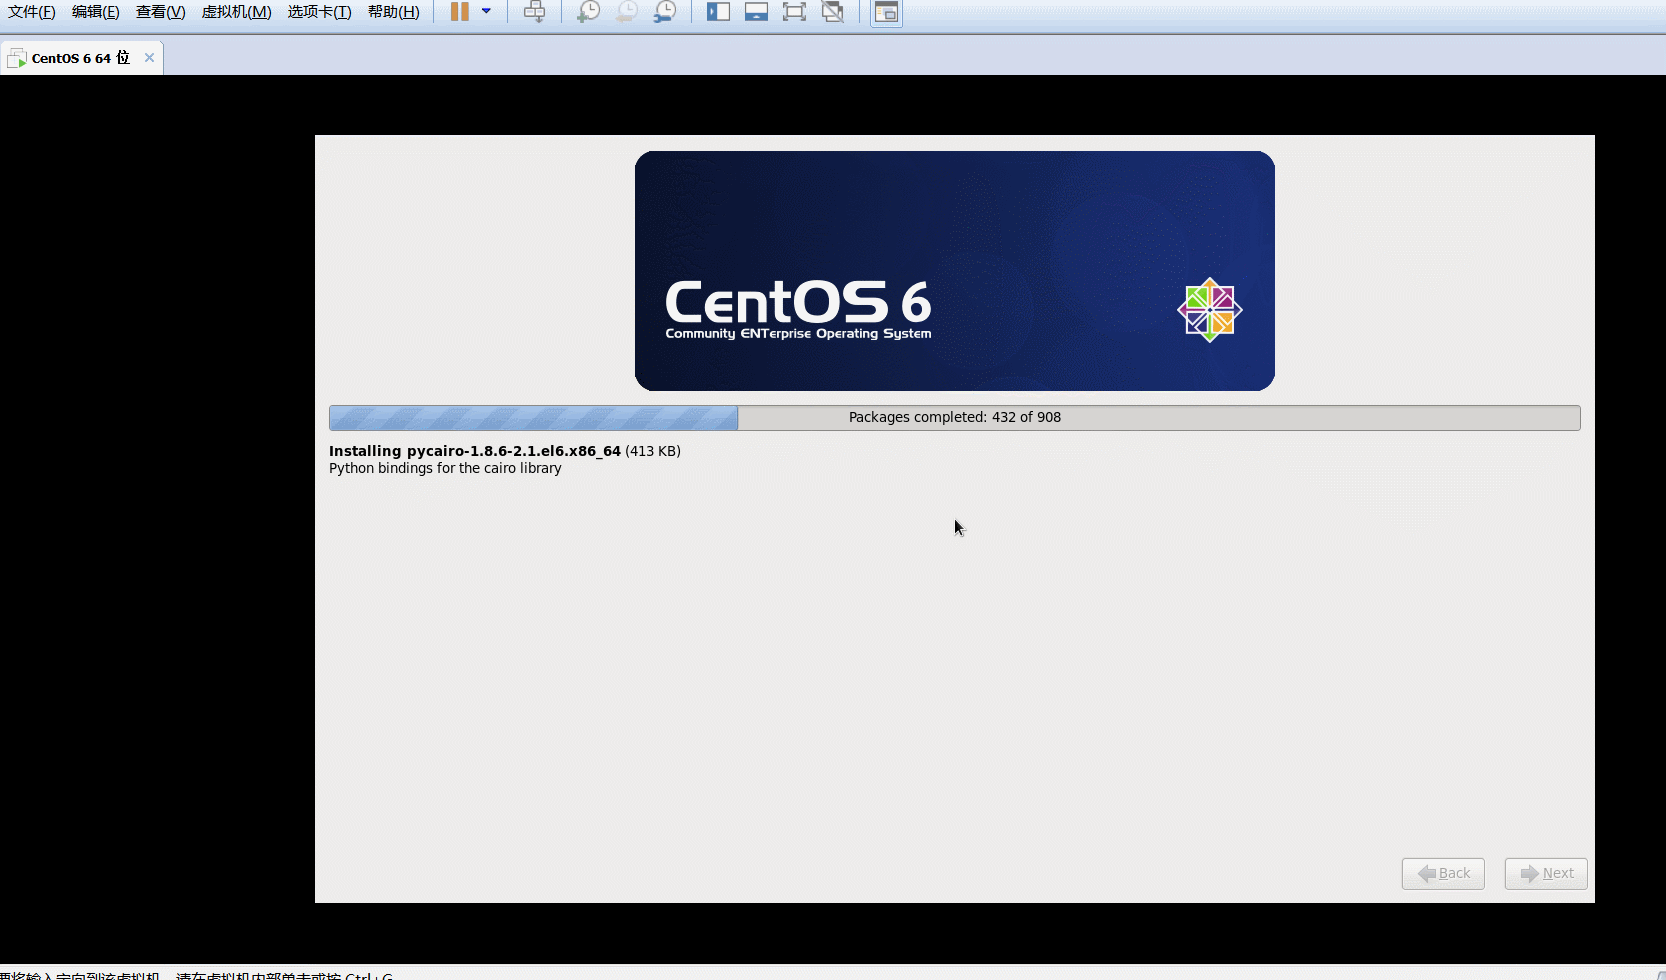This screenshot has height=980, width=1666.
Task: Enter full screen mode
Action: click(794, 12)
